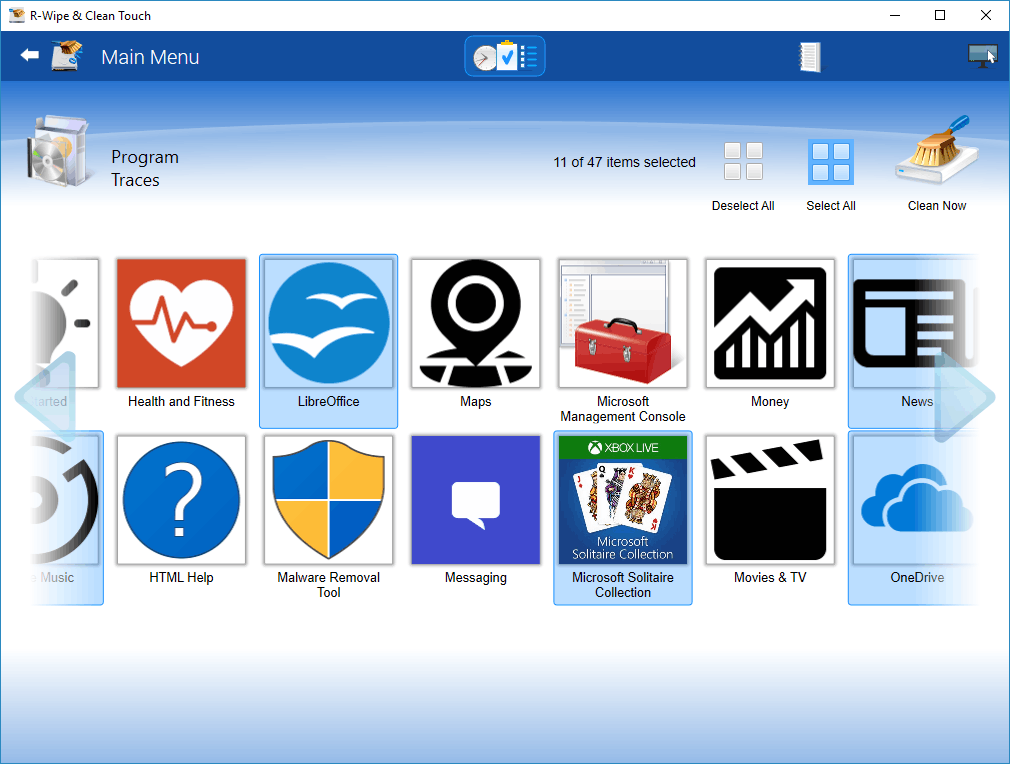
Task: Maximize the R-Wipe & Clean Touch window
Action: coord(940,15)
